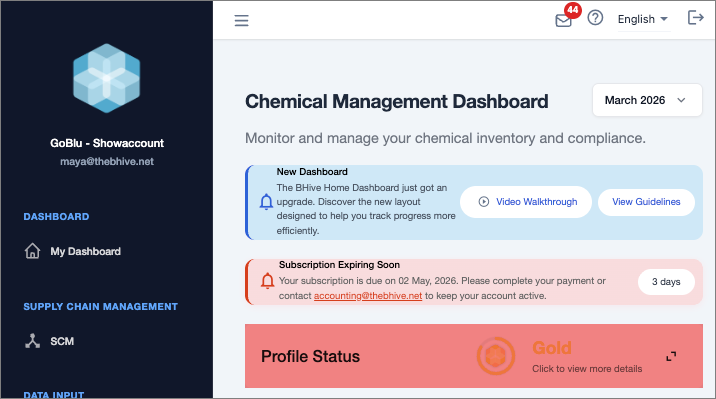This screenshot has height=399, width=716.
Task: Open the English language dropdown
Action: point(643,19)
